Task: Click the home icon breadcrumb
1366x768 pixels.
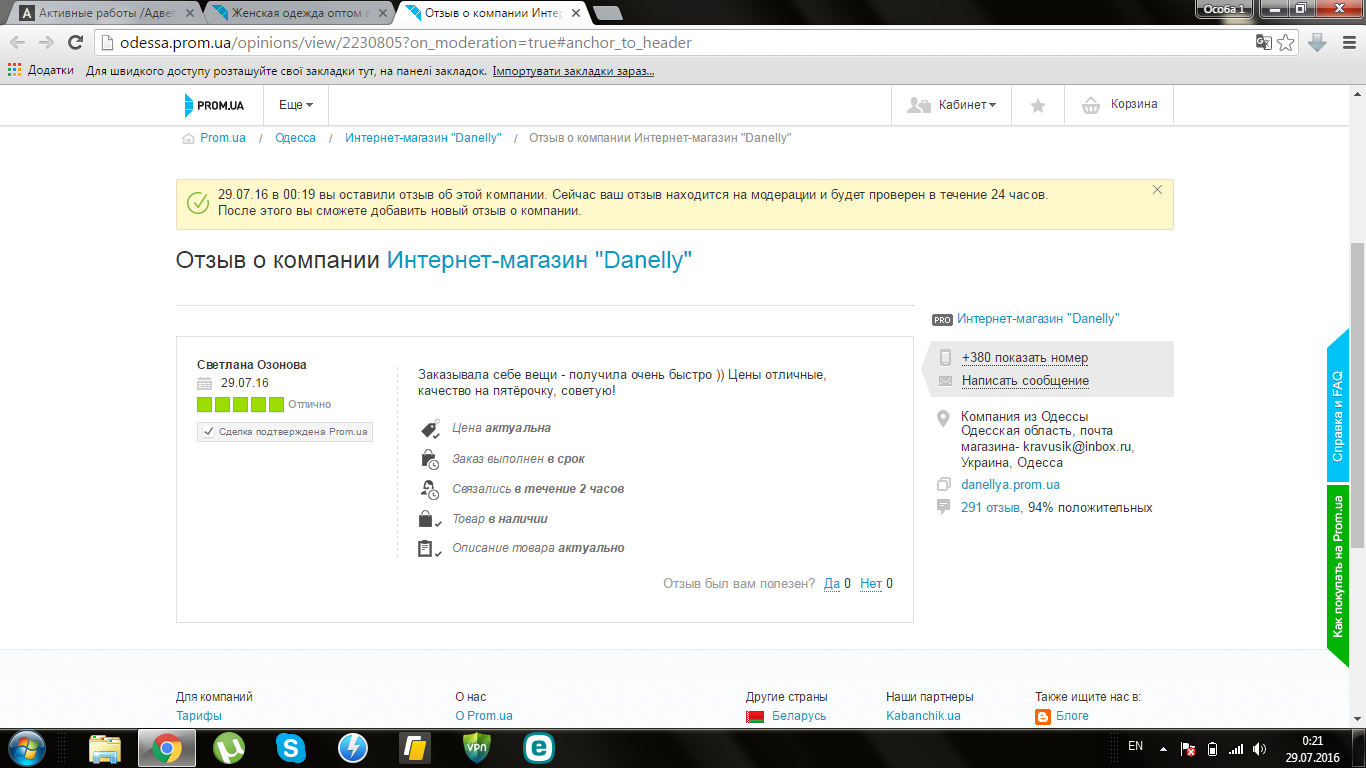Action: point(188,138)
